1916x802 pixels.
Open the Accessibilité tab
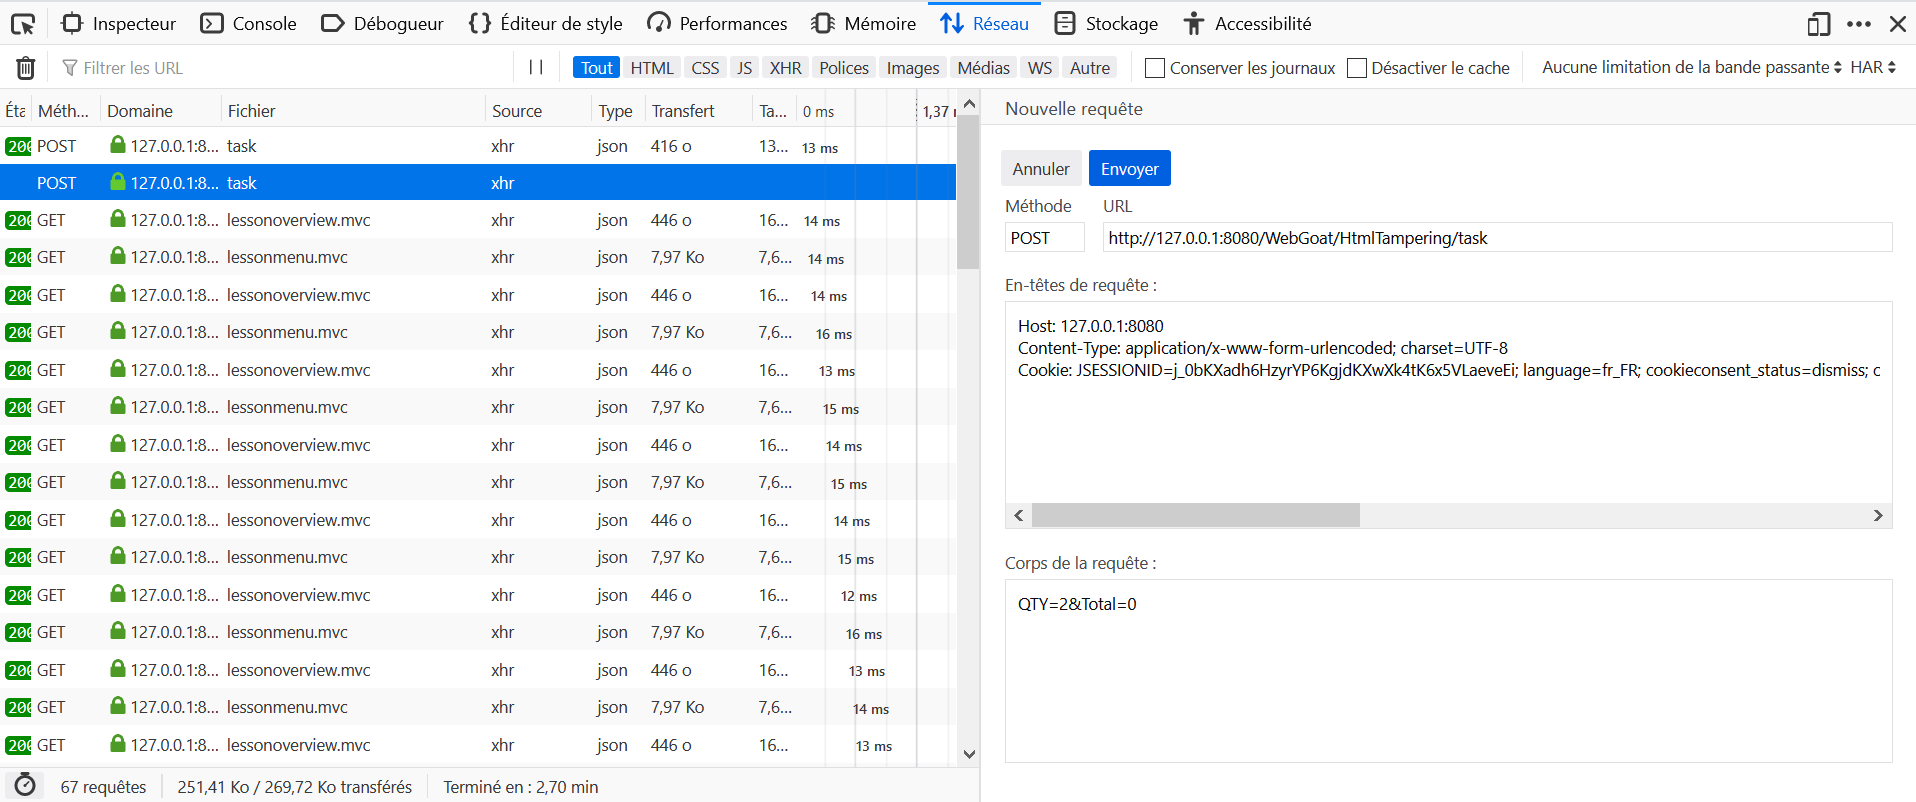coord(1247,23)
